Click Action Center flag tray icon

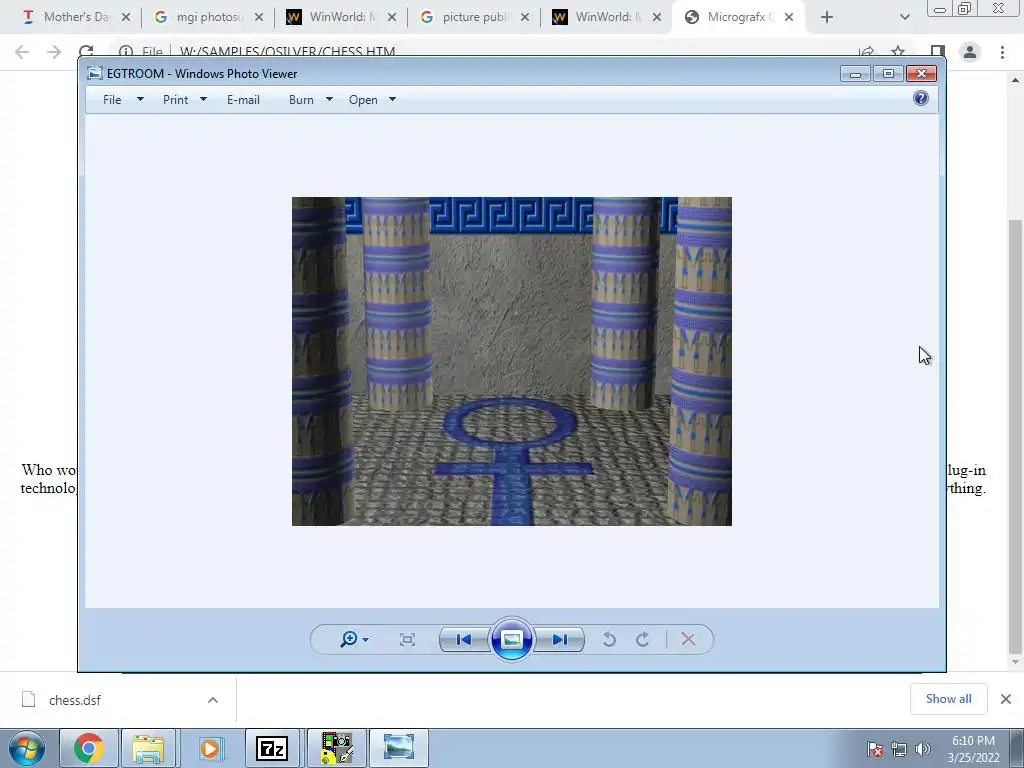tap(875, 749)
